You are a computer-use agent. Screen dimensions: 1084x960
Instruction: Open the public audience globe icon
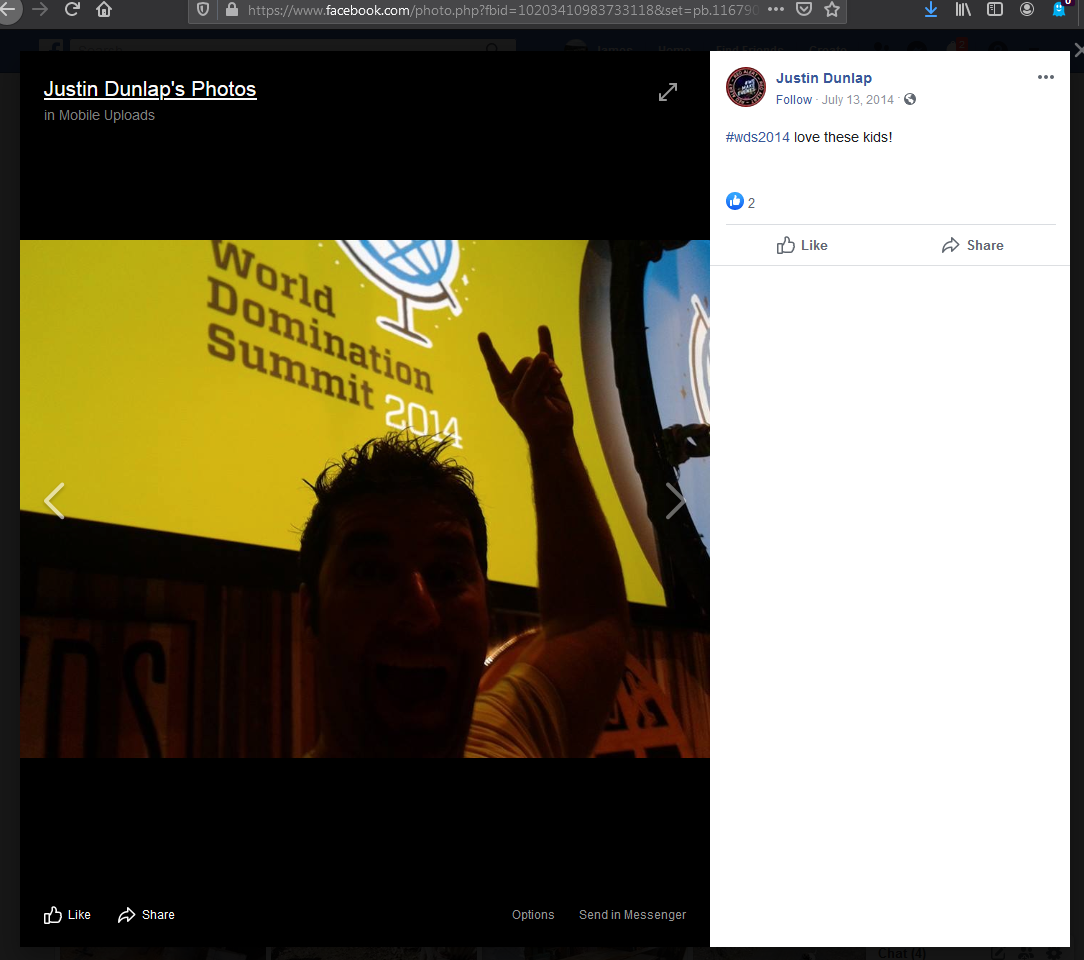point(910,100)
